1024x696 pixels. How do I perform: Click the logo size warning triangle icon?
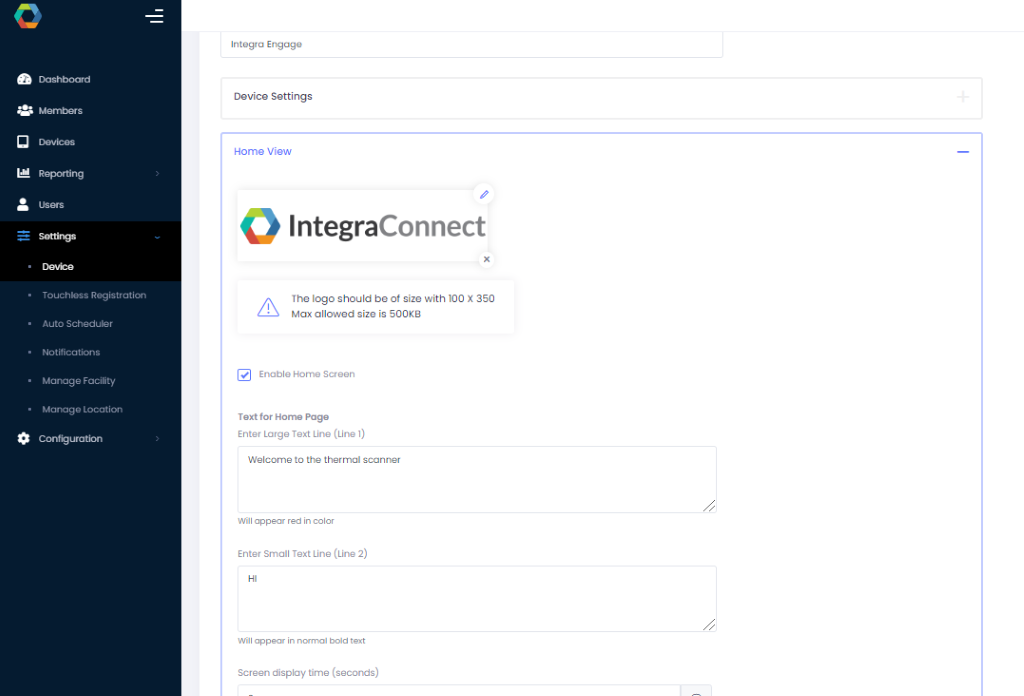pos(267,306)
